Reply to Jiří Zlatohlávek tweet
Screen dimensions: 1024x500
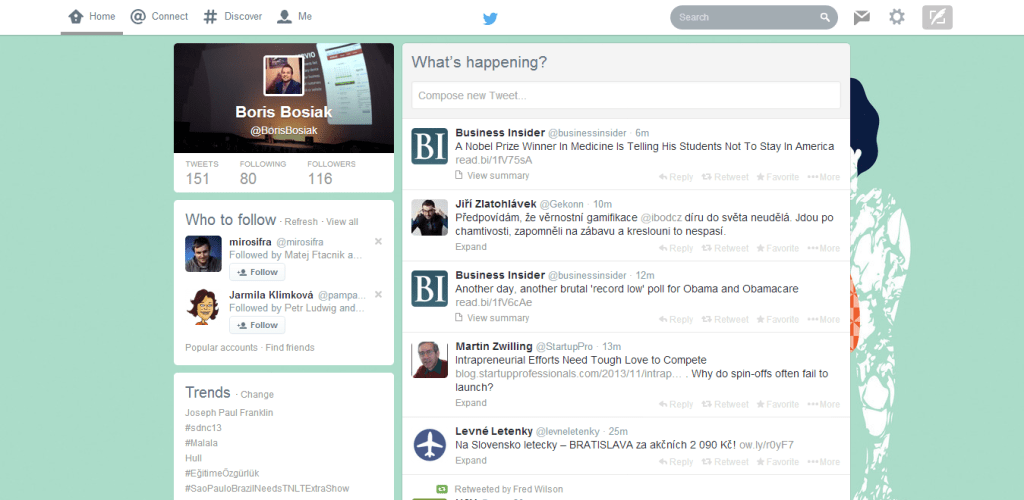[x=676, y=248]
